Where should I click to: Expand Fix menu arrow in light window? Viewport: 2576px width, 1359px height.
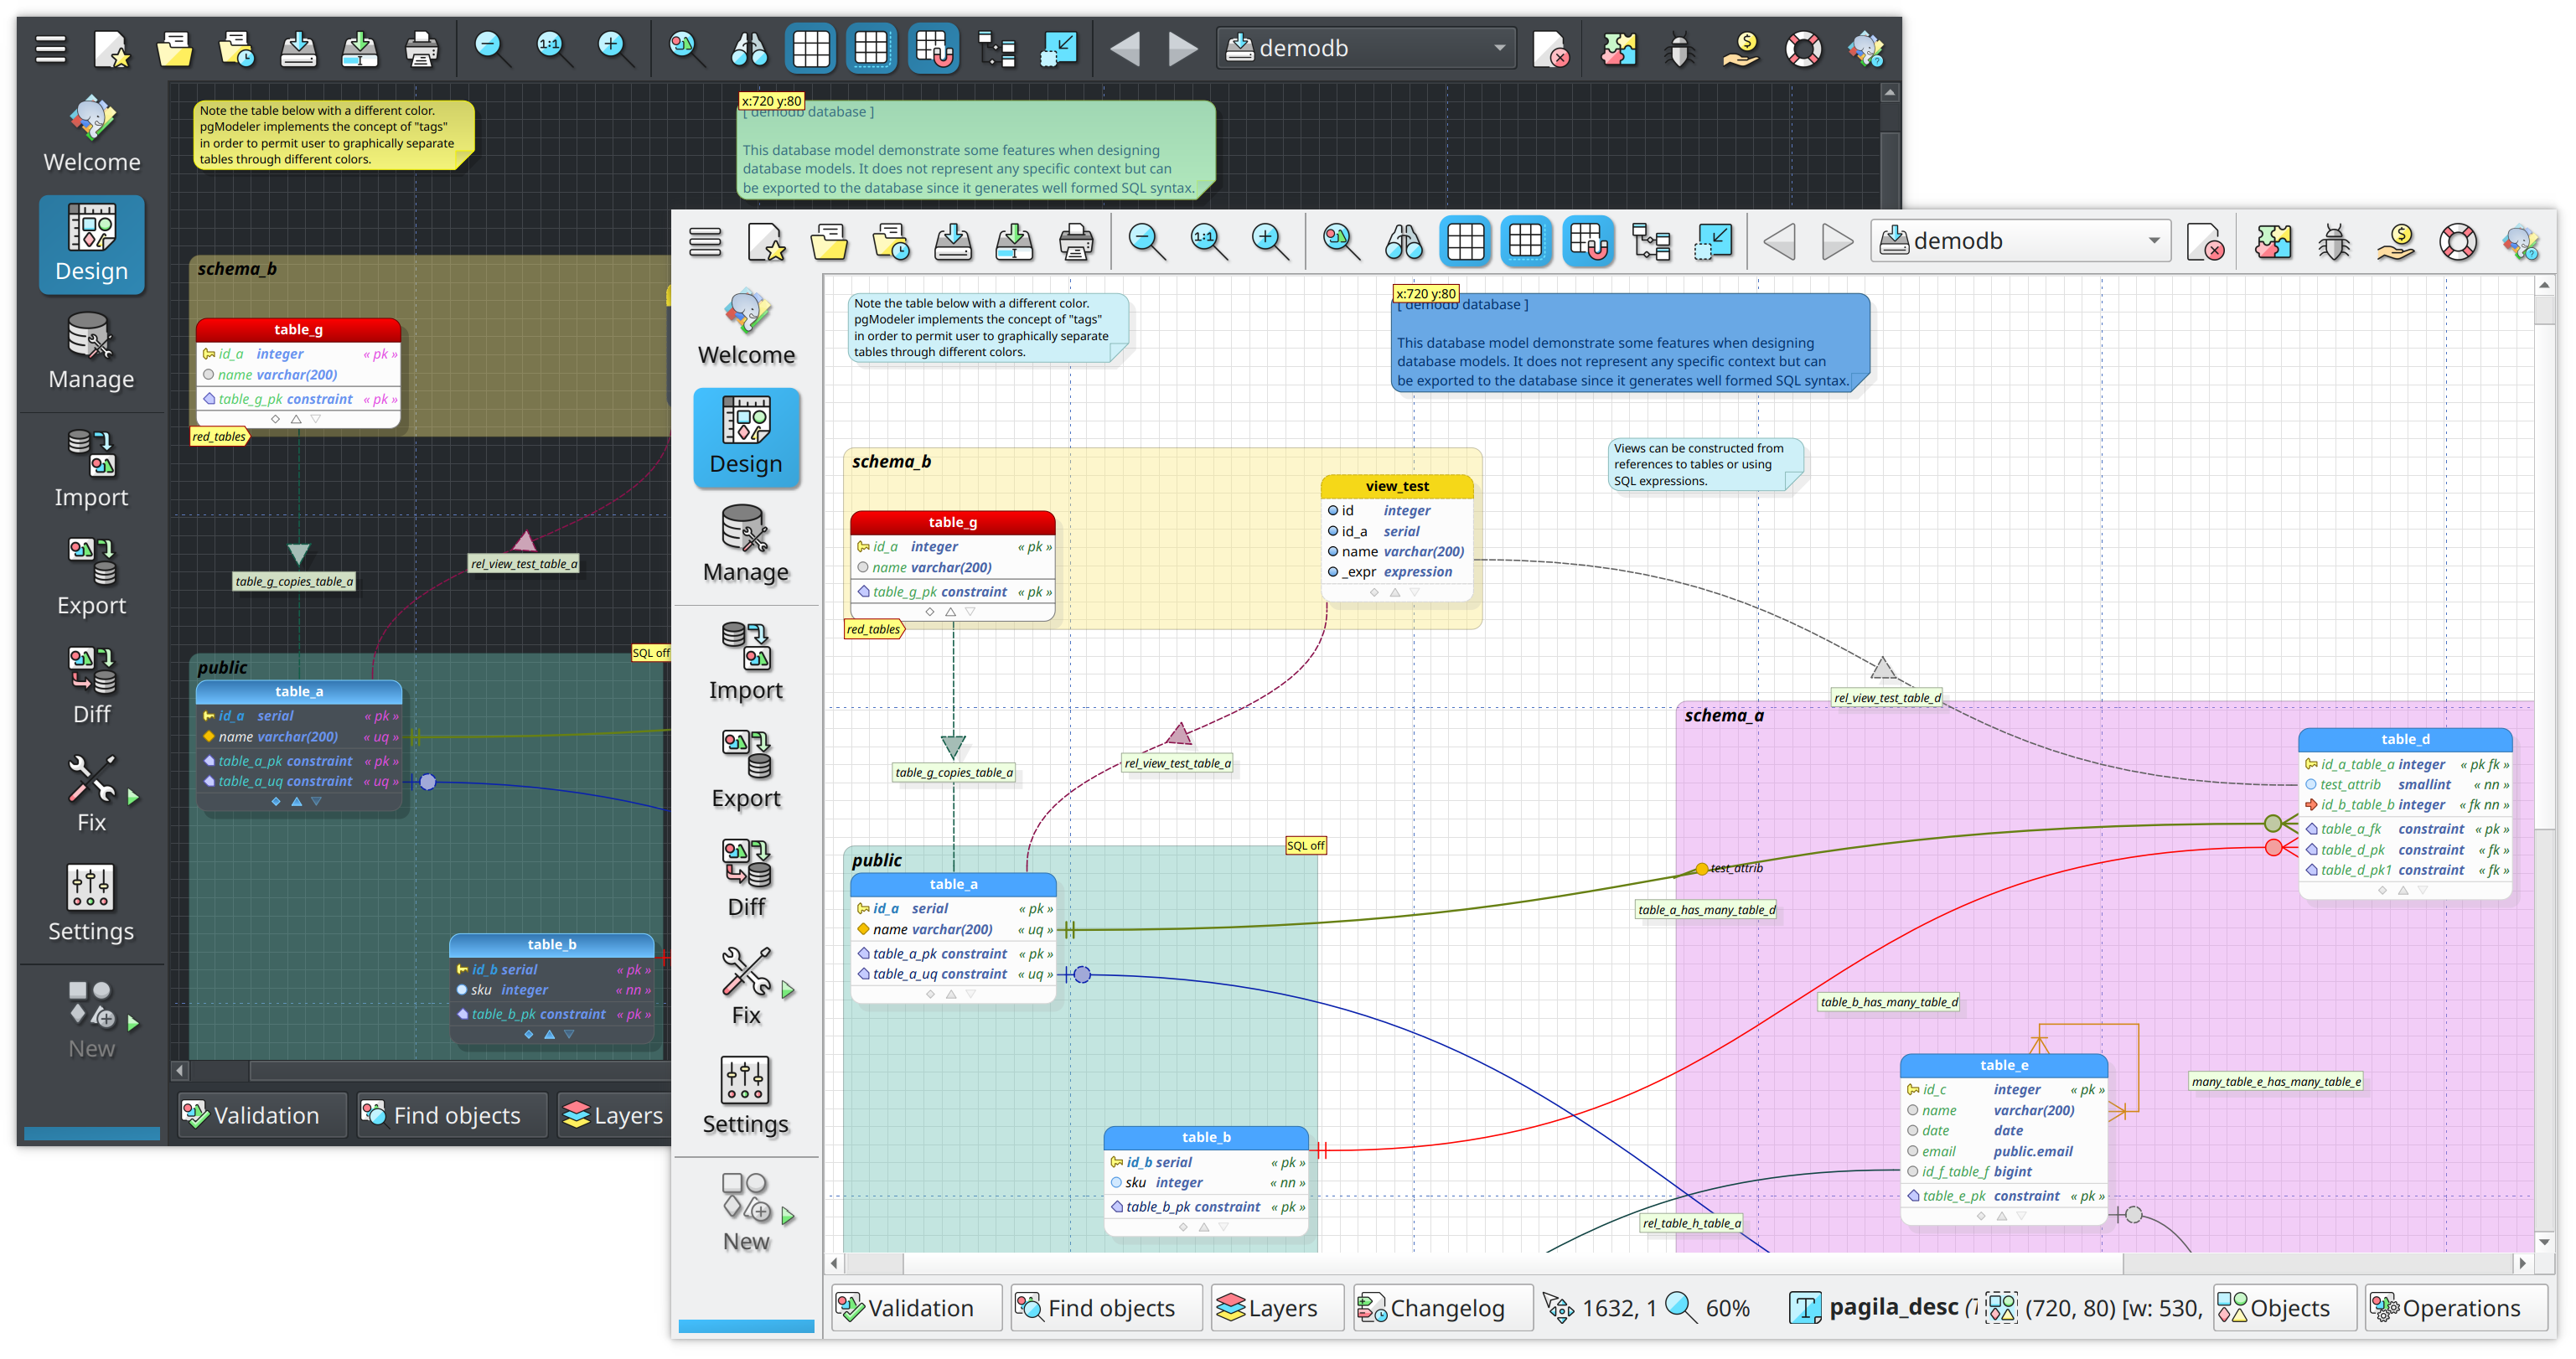[788, 990]
